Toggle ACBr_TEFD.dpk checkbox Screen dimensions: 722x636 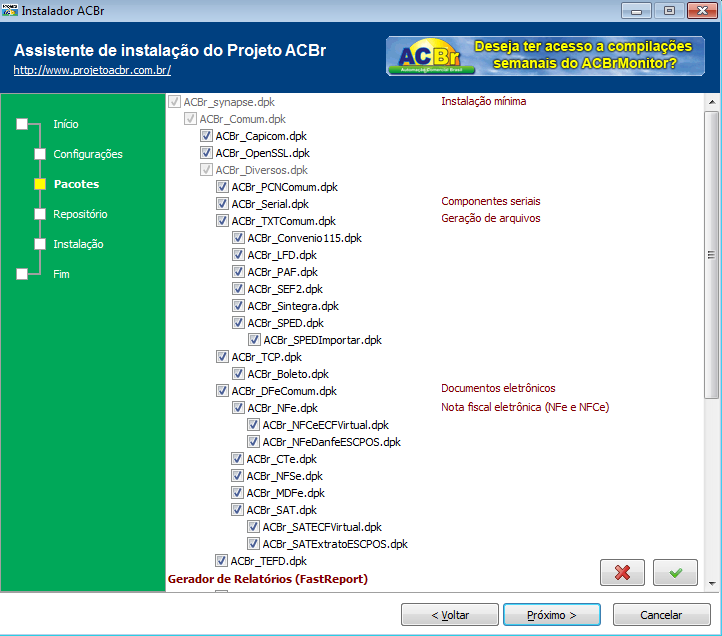(221, 561)
